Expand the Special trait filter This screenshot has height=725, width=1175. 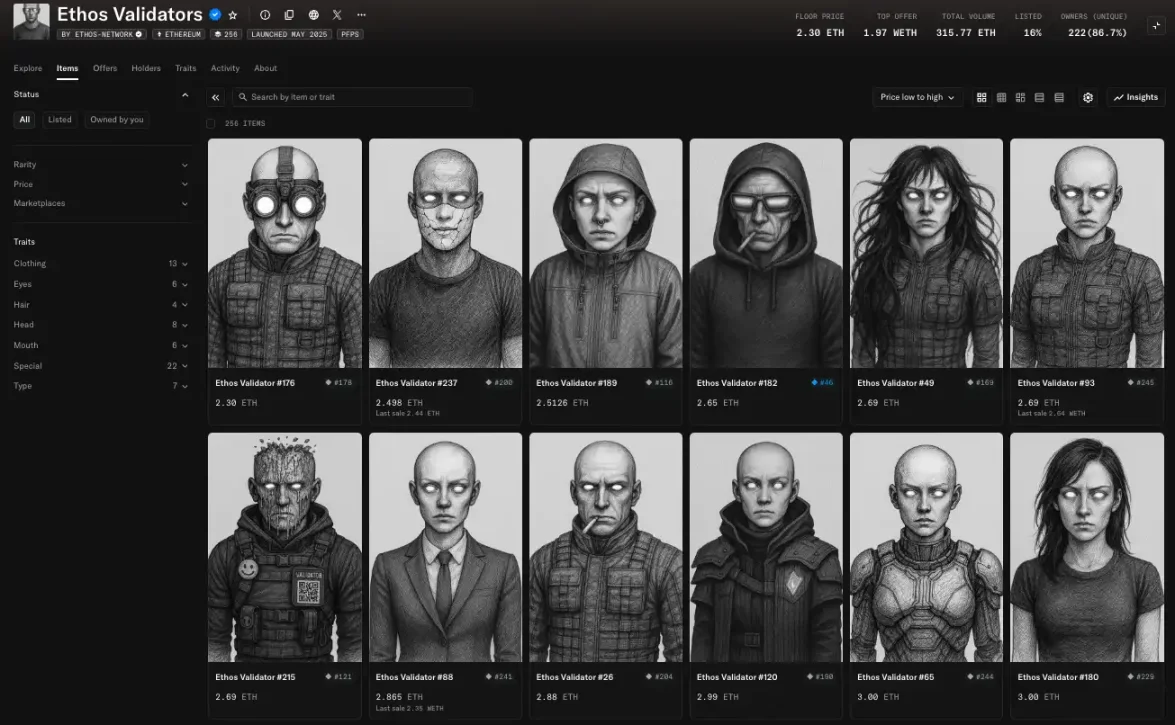click(100, 366)
